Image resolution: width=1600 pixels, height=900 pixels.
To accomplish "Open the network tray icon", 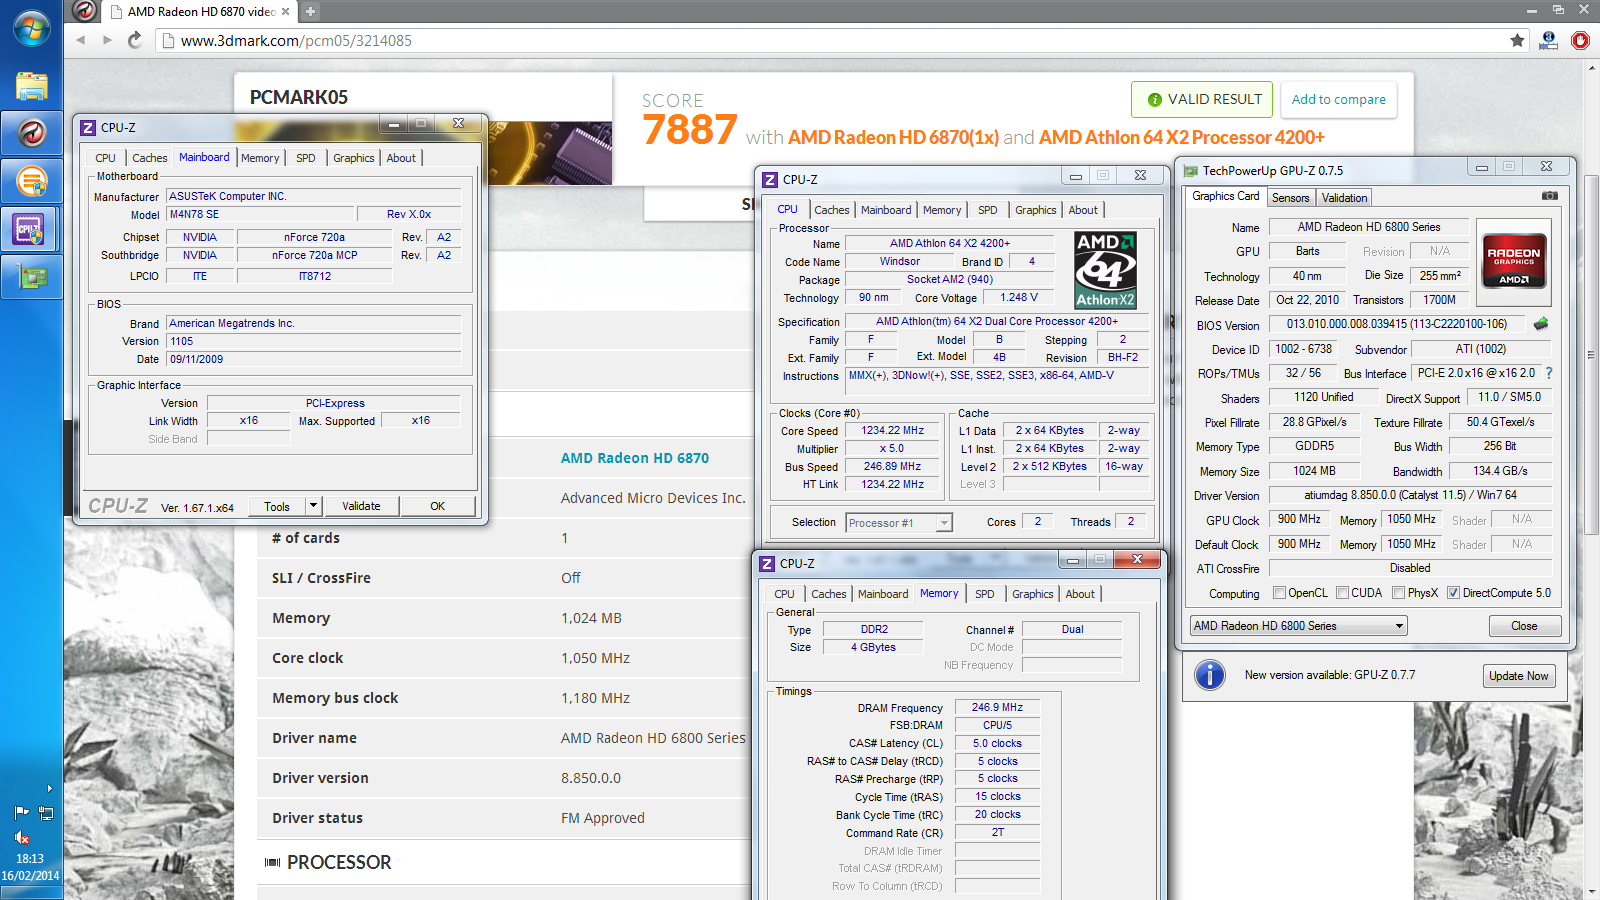I will point(46,812).
